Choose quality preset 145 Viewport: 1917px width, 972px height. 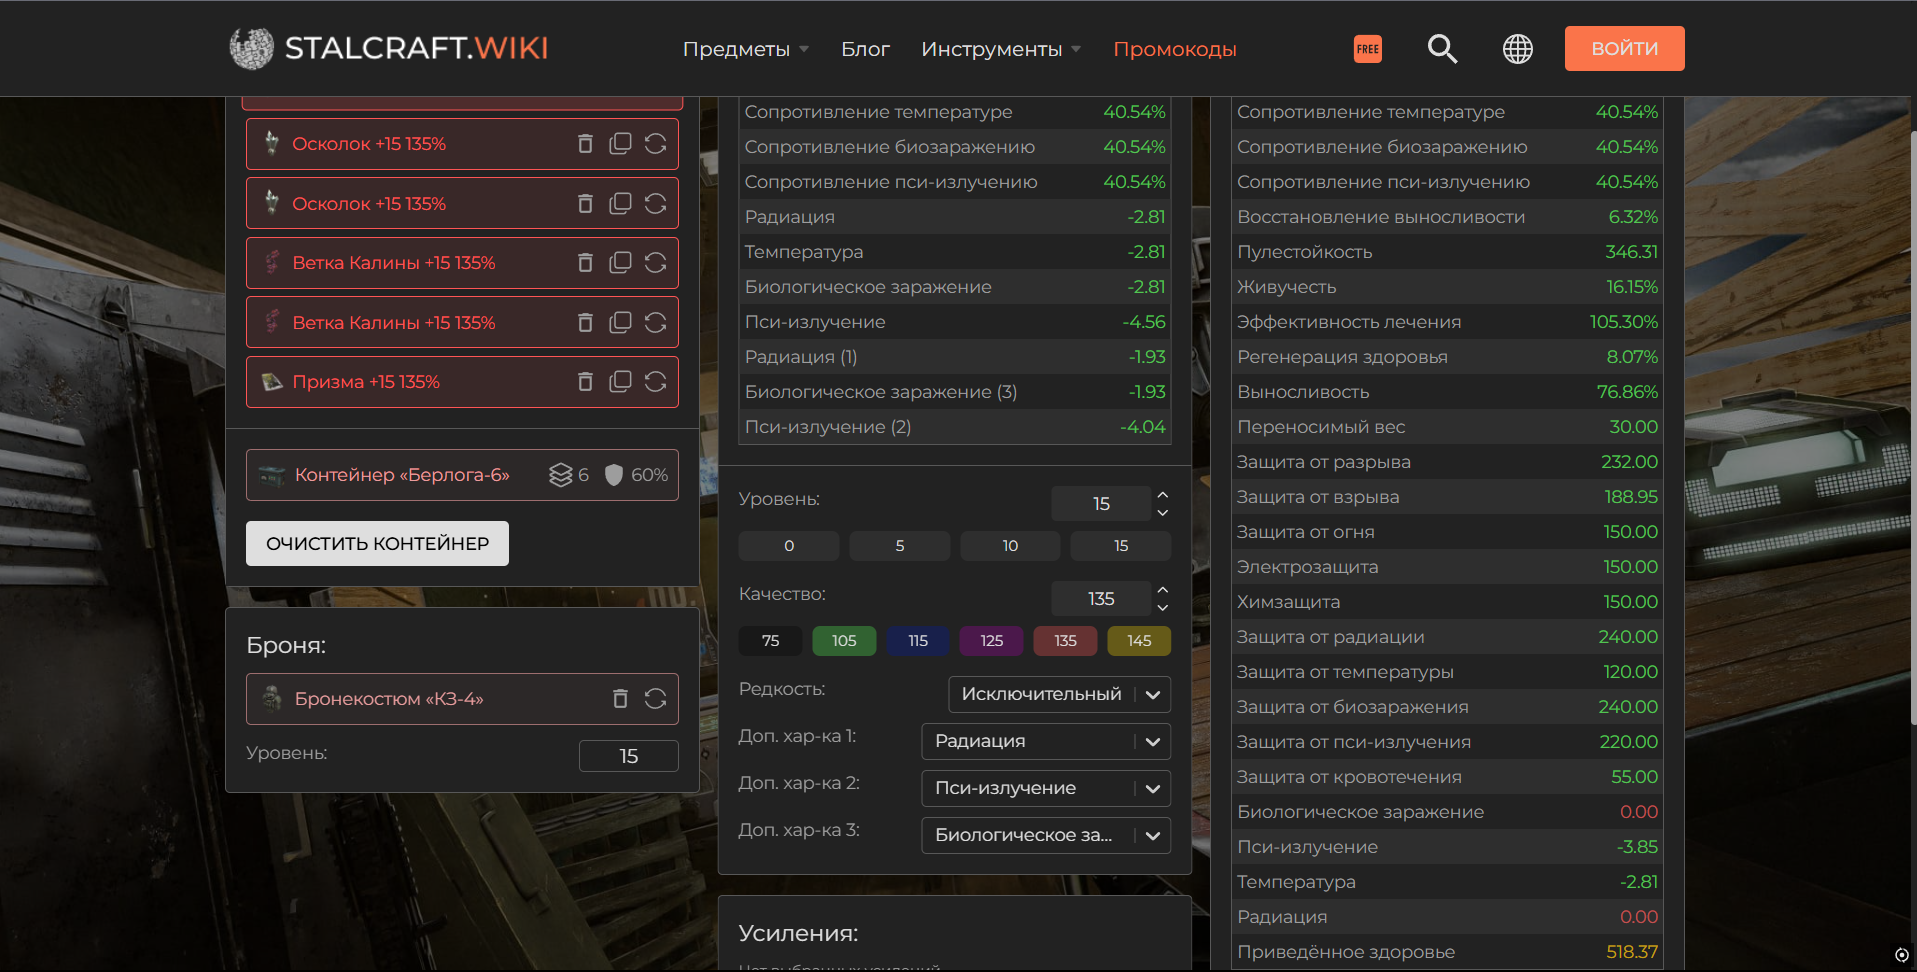point(1139,641)
